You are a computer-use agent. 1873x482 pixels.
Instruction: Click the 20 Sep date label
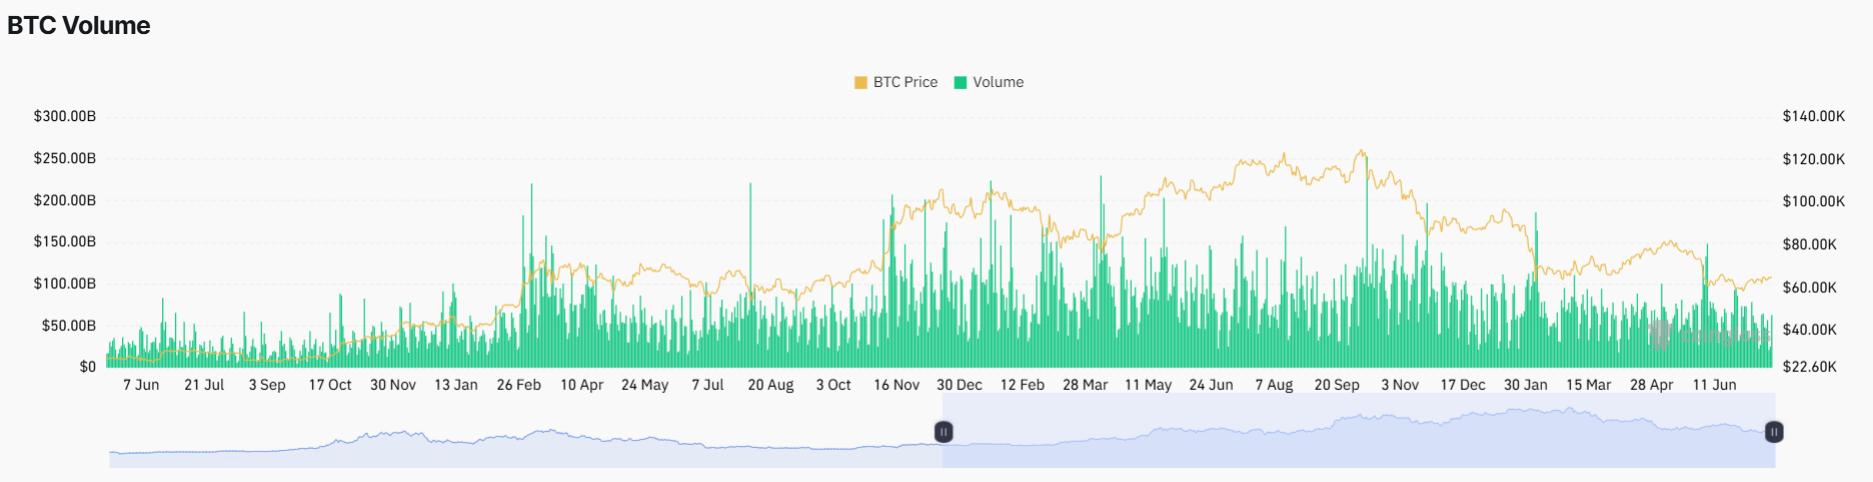pos(1337,385)
